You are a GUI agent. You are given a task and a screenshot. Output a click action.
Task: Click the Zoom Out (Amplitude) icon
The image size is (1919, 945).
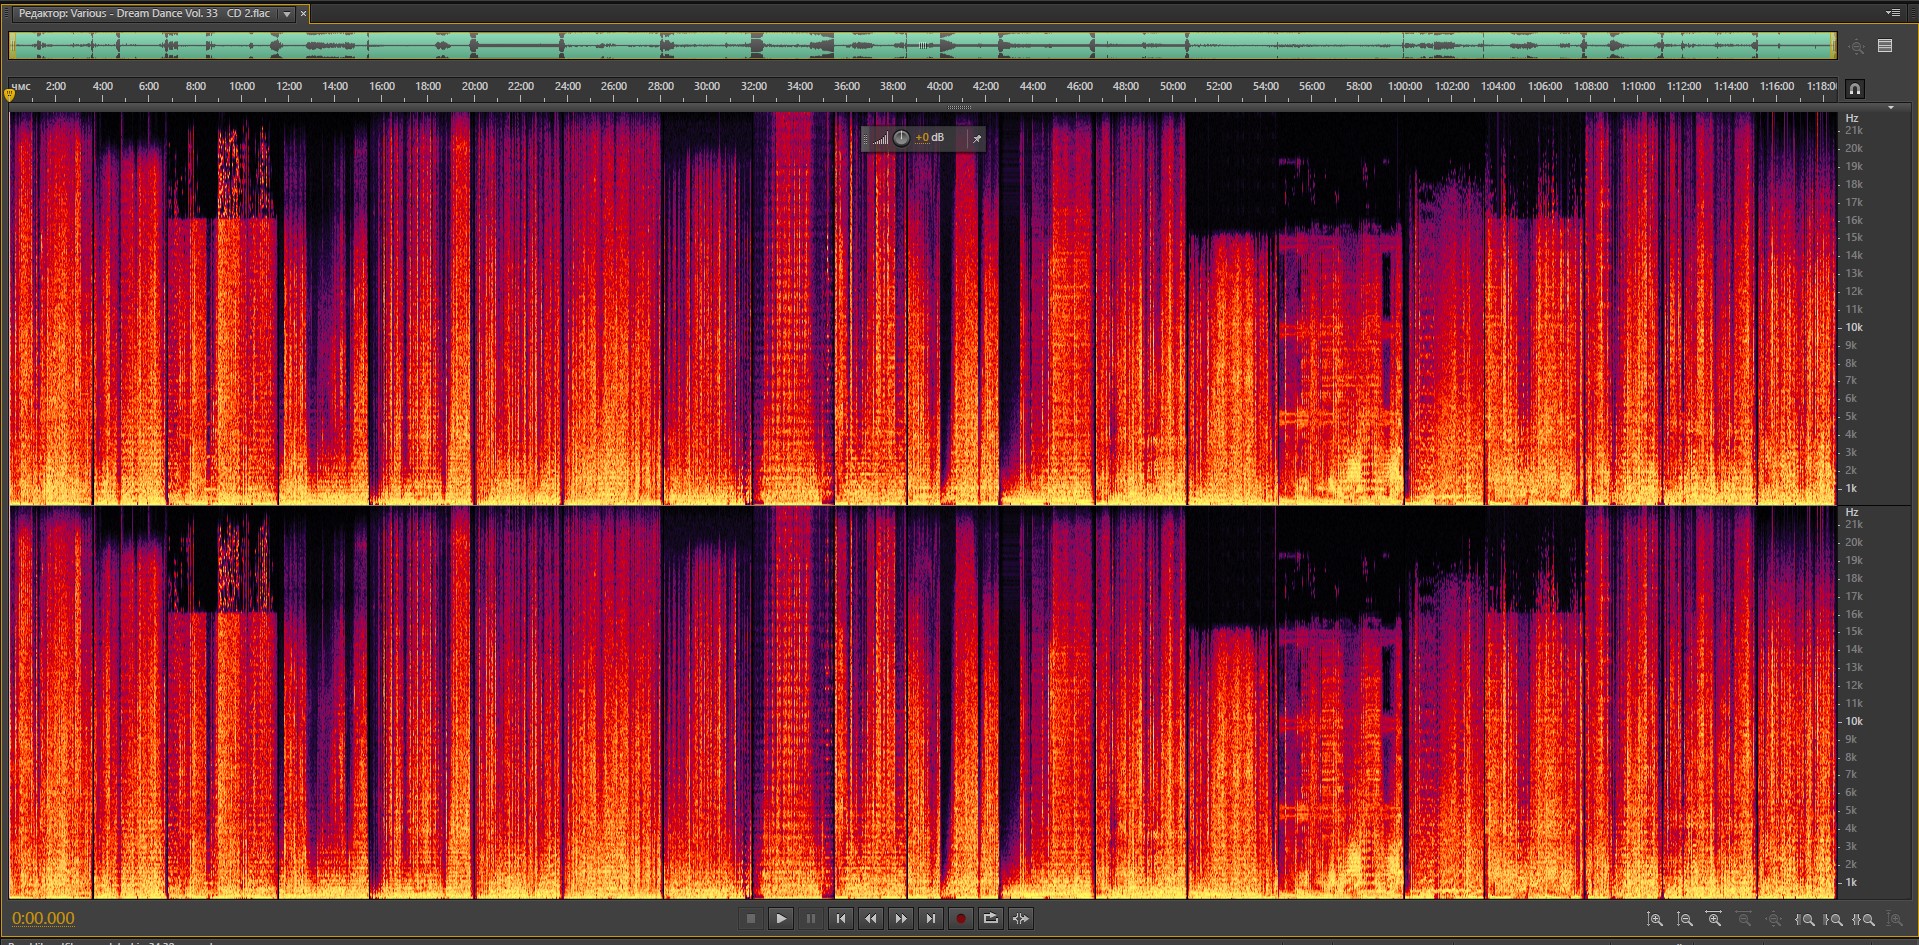point(1685,919)
